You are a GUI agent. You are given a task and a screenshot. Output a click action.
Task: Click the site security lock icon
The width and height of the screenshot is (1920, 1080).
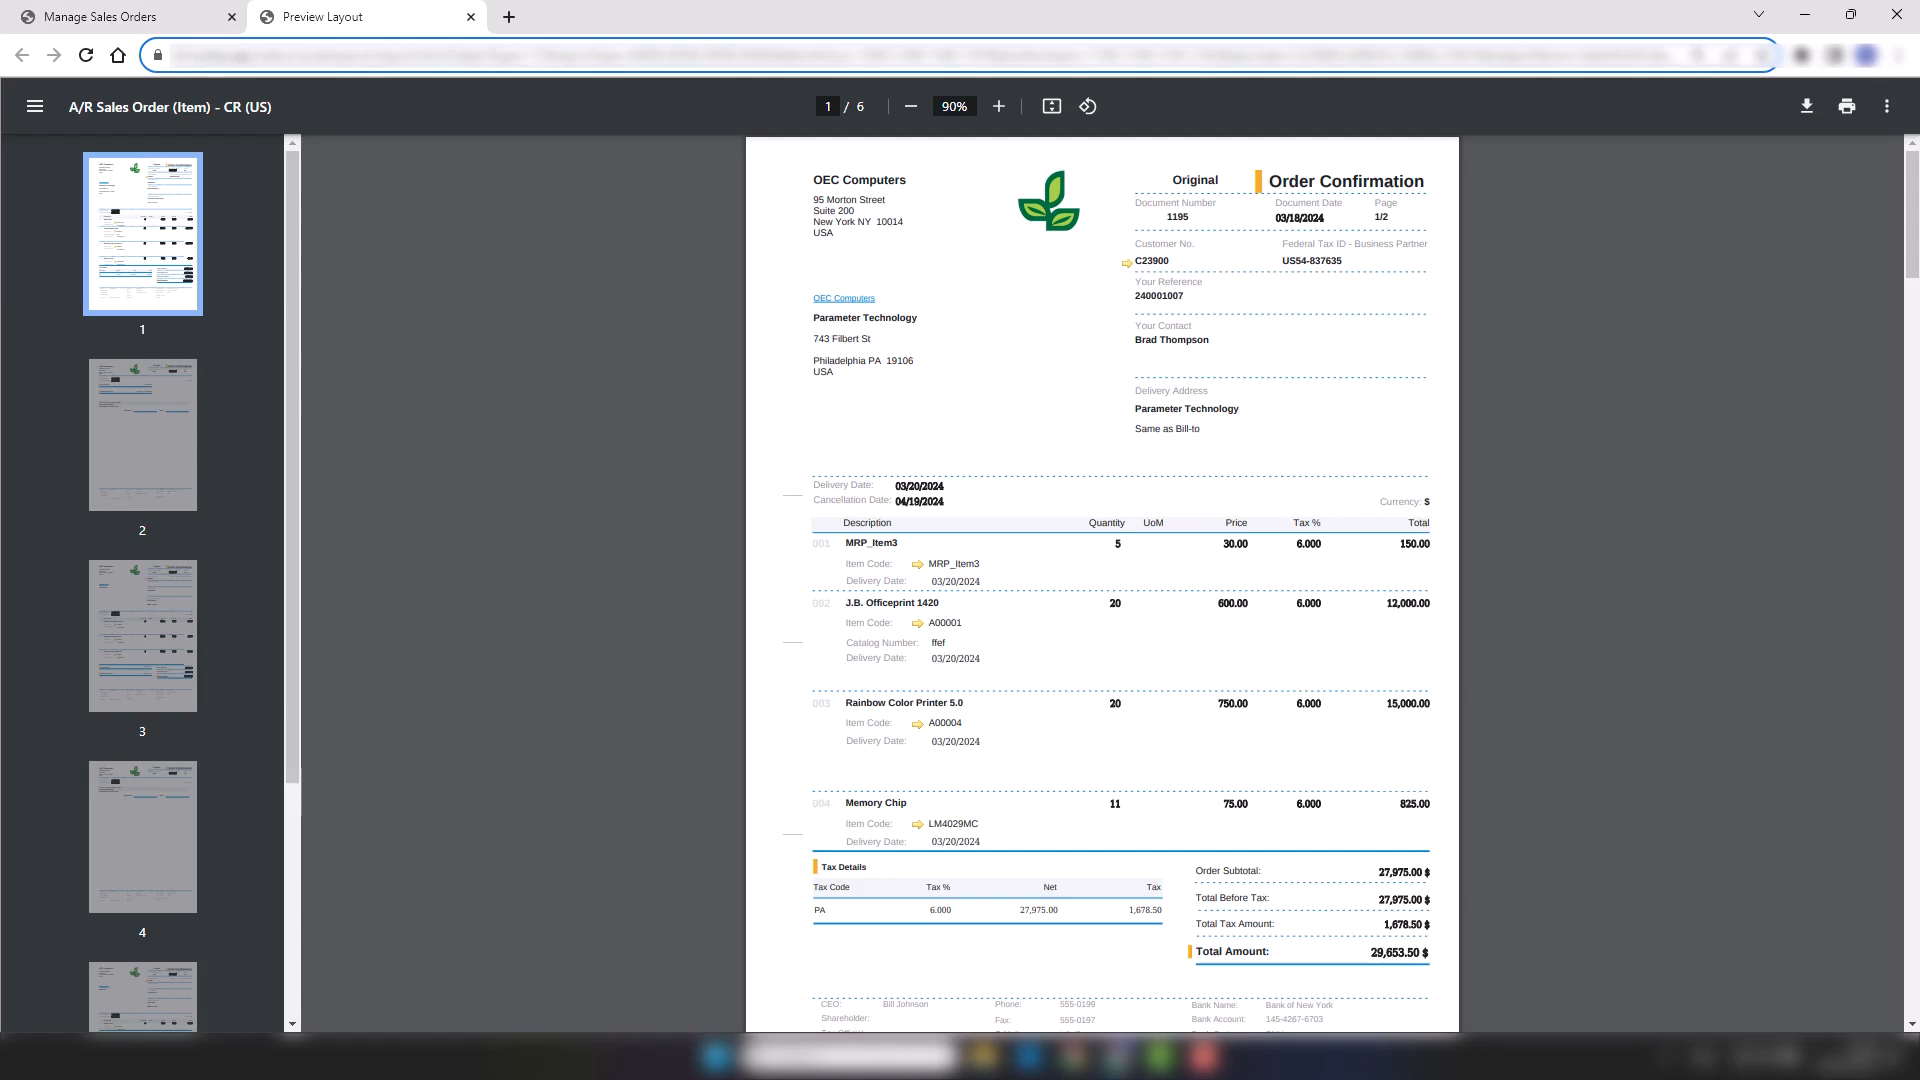click(157, 55)
